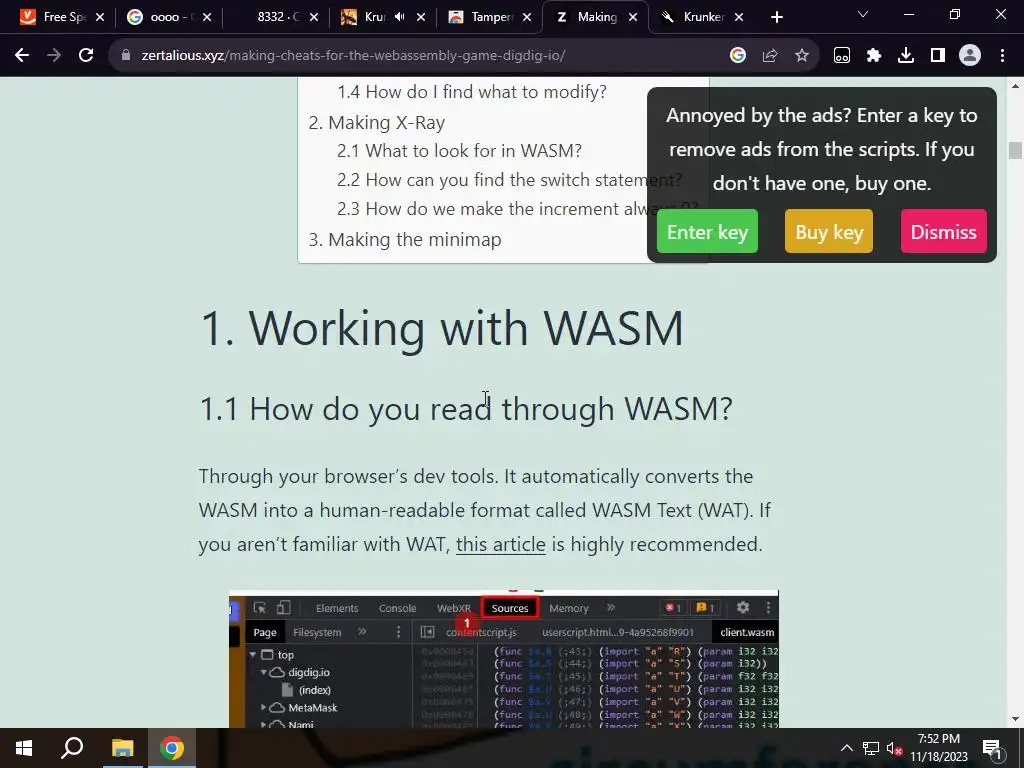Image resolution: width=1024 pixels, height=768 pixels.
Task: Share this page using the share icon
Action: [x=770, y=56]
